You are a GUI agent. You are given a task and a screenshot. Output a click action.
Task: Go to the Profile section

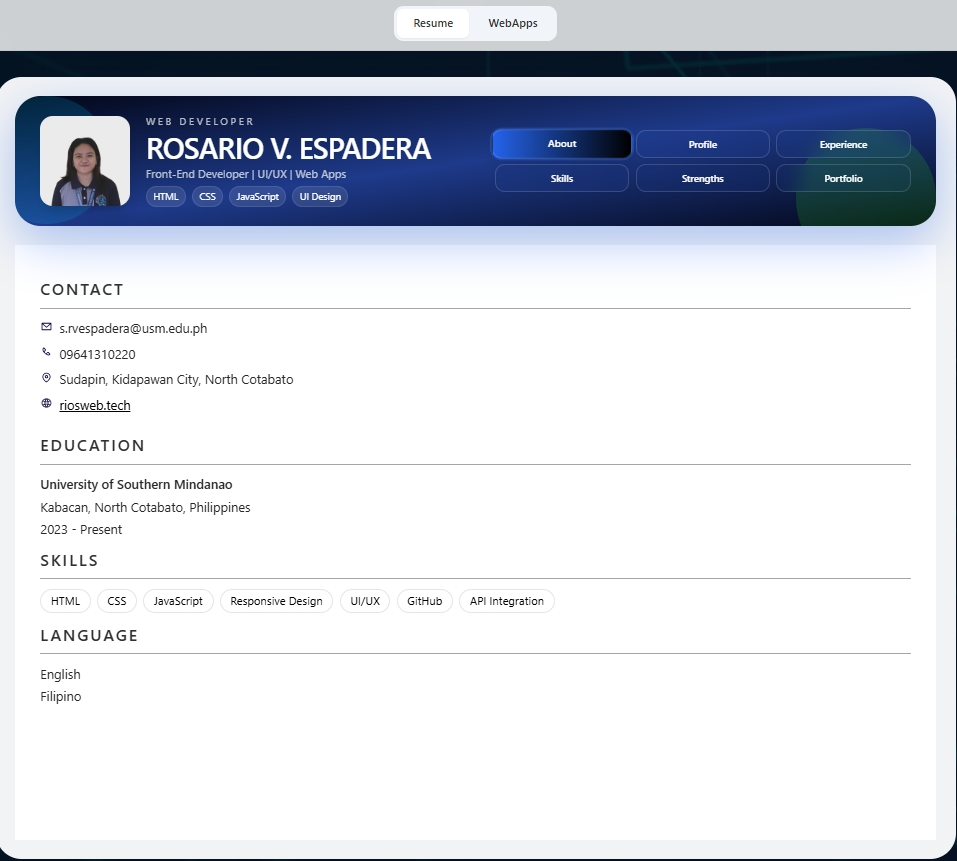[x=702, y=145]
